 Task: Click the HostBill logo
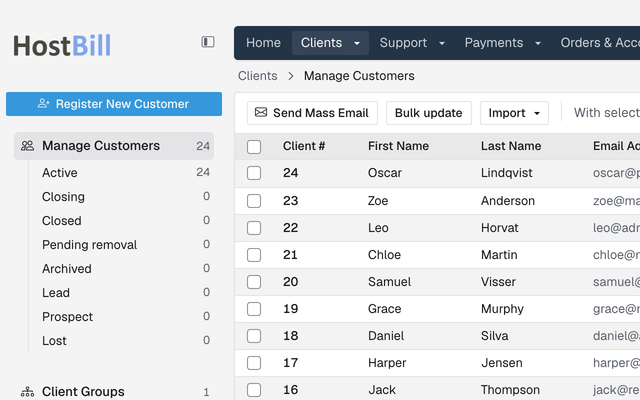(62, 45)
